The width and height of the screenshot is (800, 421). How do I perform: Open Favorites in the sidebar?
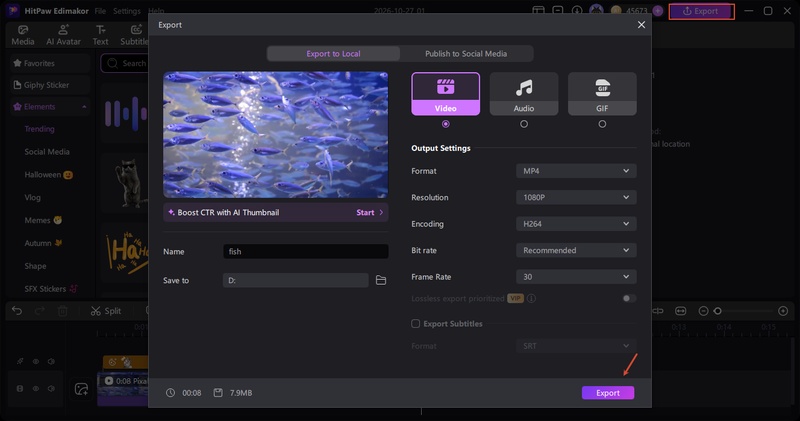coord(50,63)
